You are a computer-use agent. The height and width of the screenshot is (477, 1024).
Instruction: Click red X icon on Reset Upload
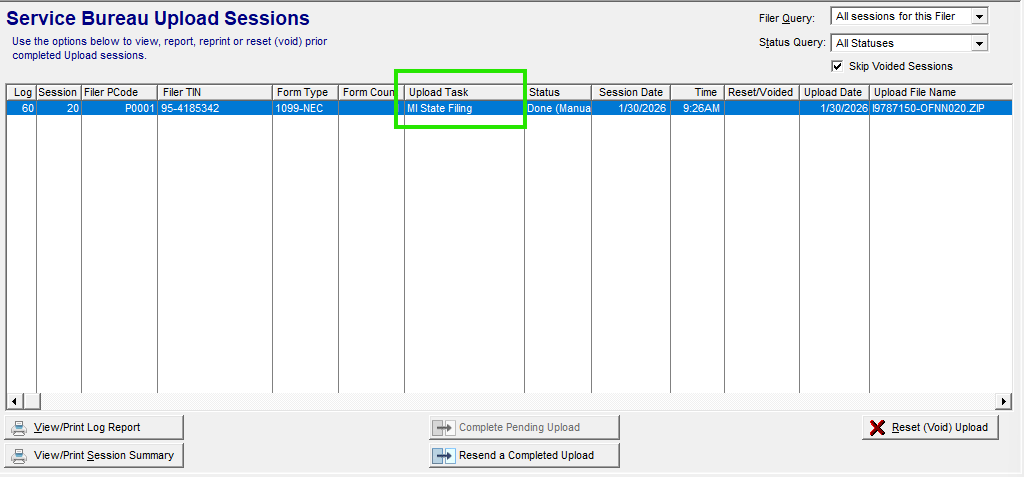point(877,428)
